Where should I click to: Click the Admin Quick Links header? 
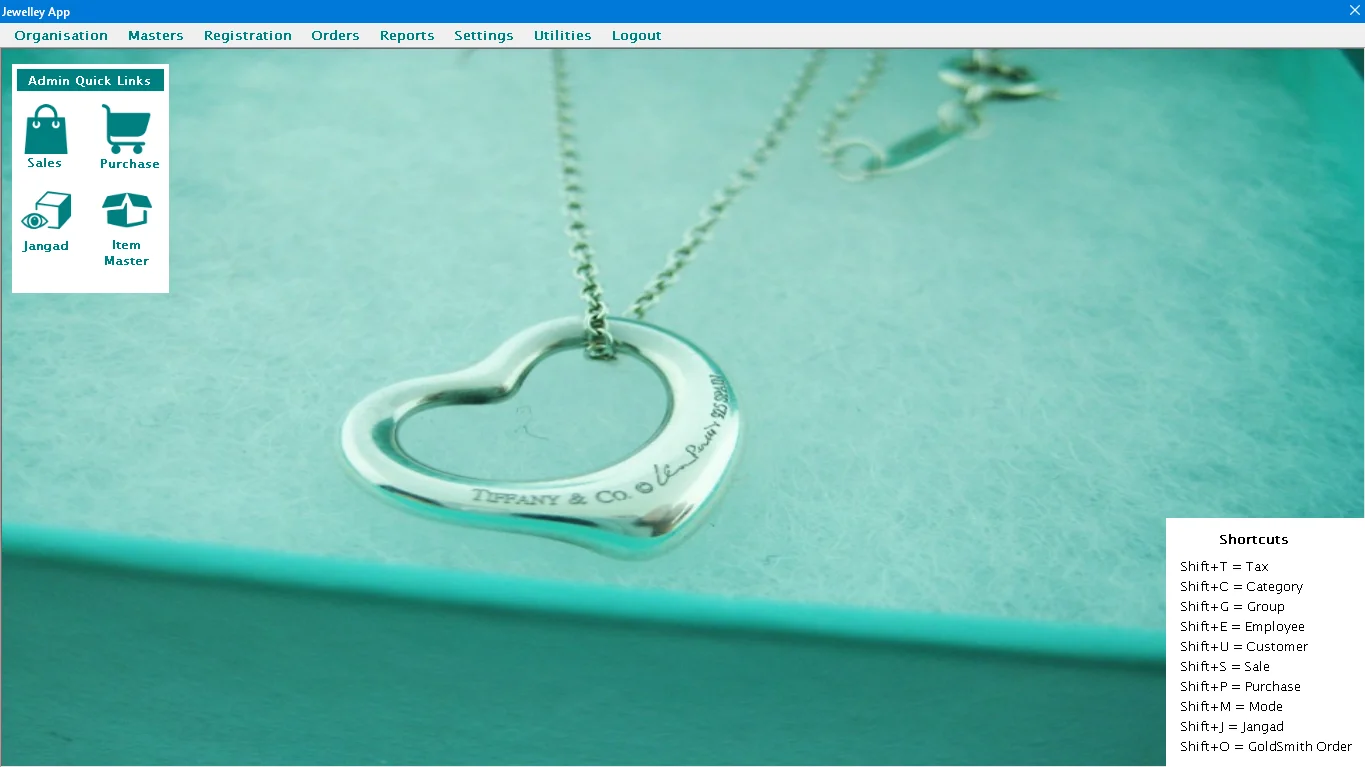pos(90,80)
